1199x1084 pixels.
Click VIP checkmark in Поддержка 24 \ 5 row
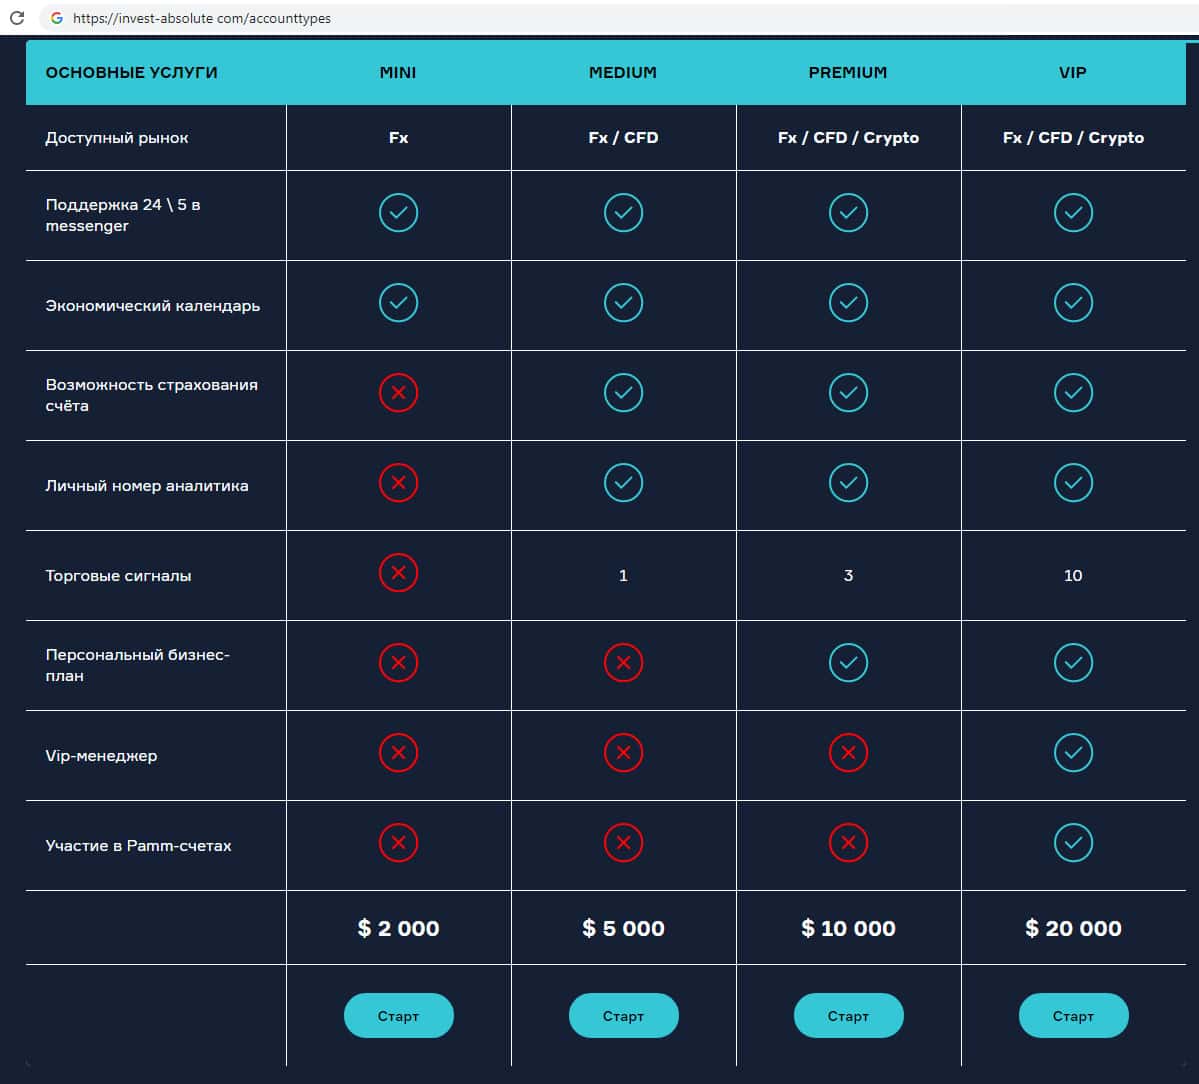[x=1073, y=213]
